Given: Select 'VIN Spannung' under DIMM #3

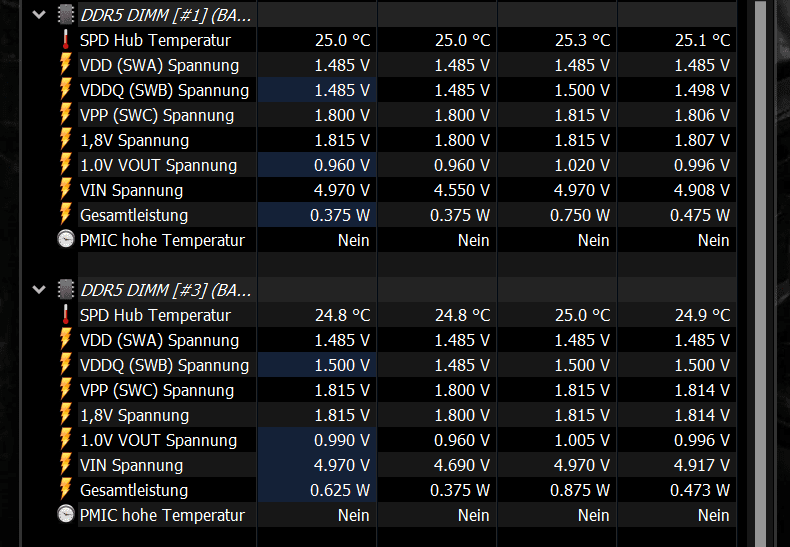Looking at the screenshot, I should pyautogui.click(x=131, y=465).
